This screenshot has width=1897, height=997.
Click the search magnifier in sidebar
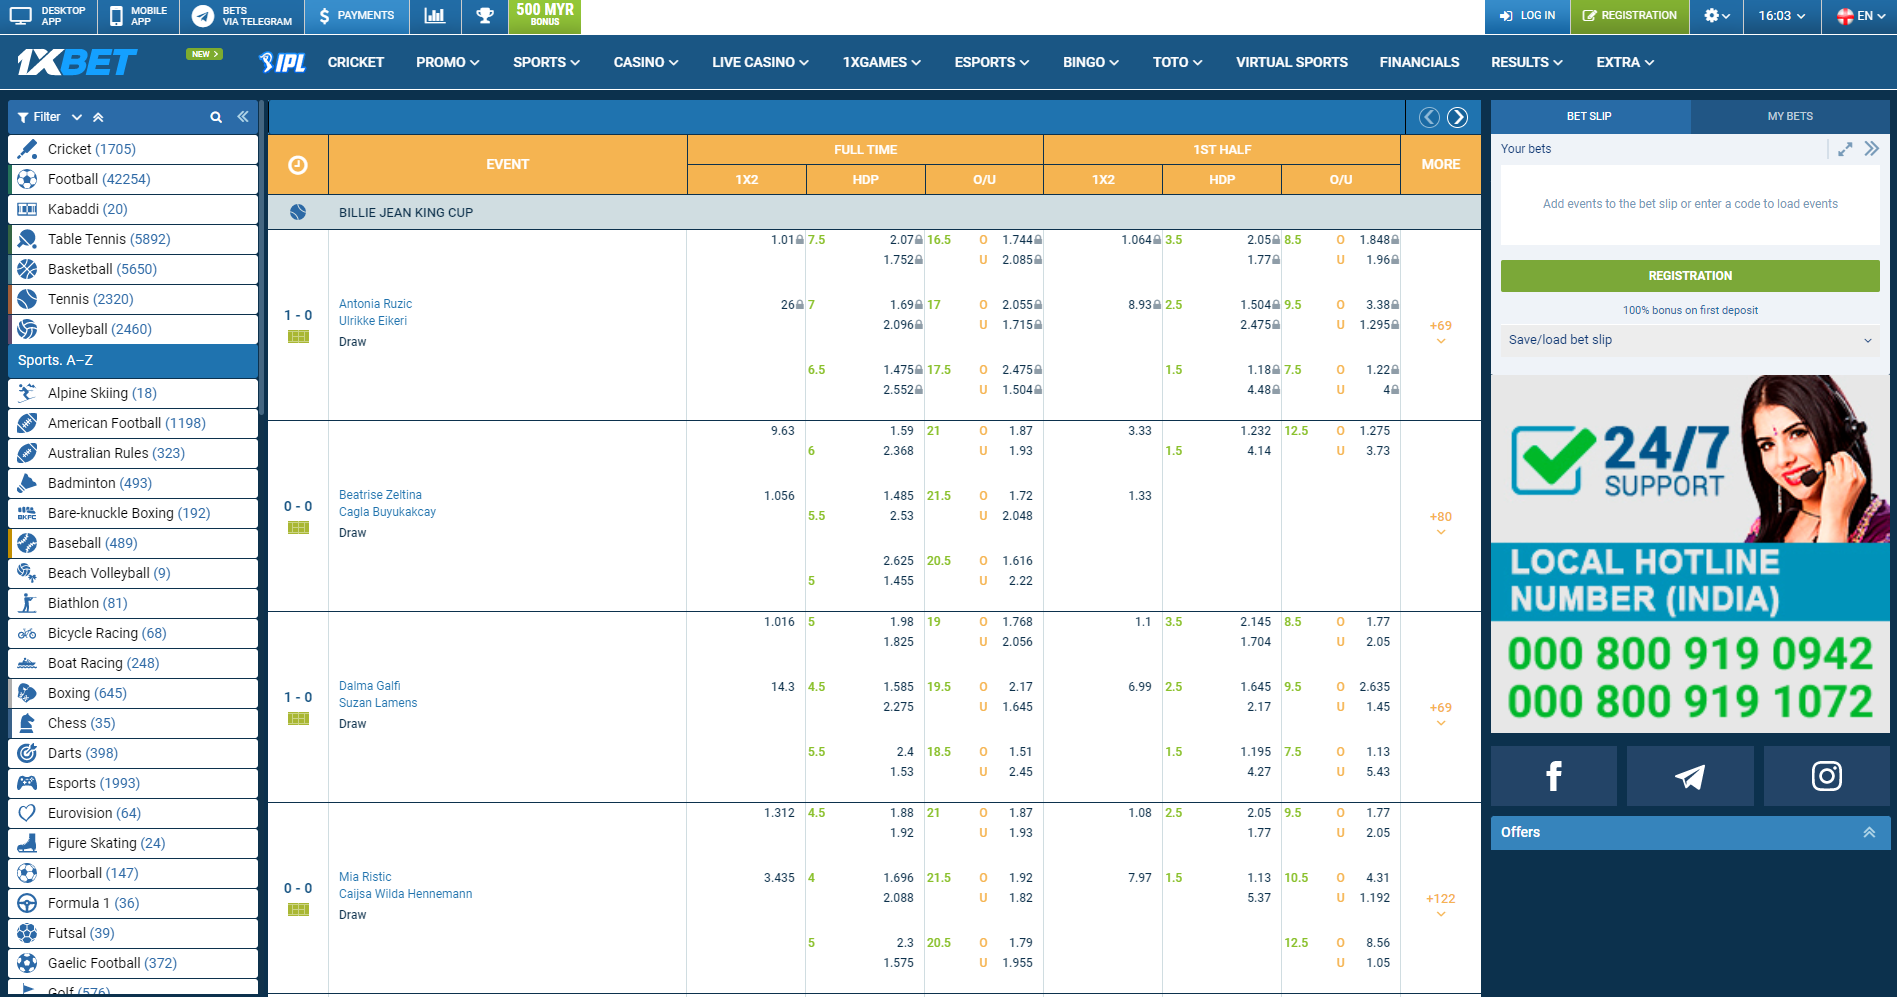coord(216,117)
